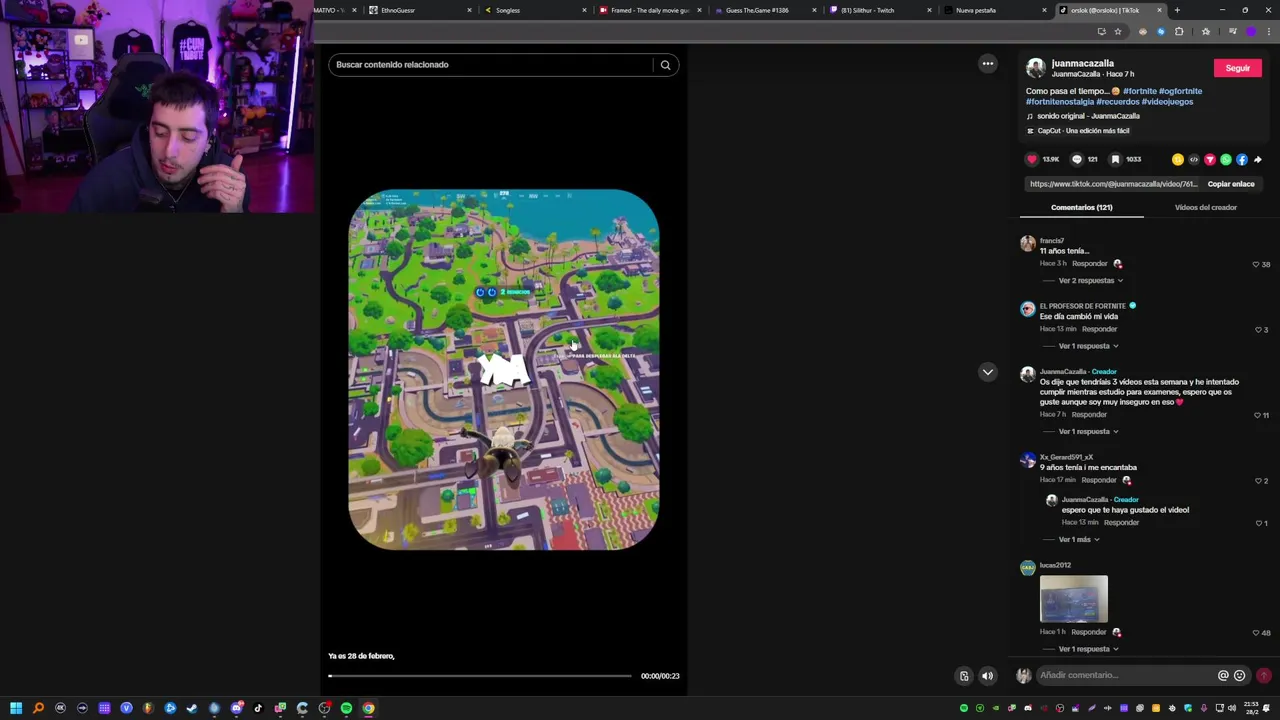Screen dimensions: 1280x720
Task: Open TikTok app from the taskbar
Action: 258,708
